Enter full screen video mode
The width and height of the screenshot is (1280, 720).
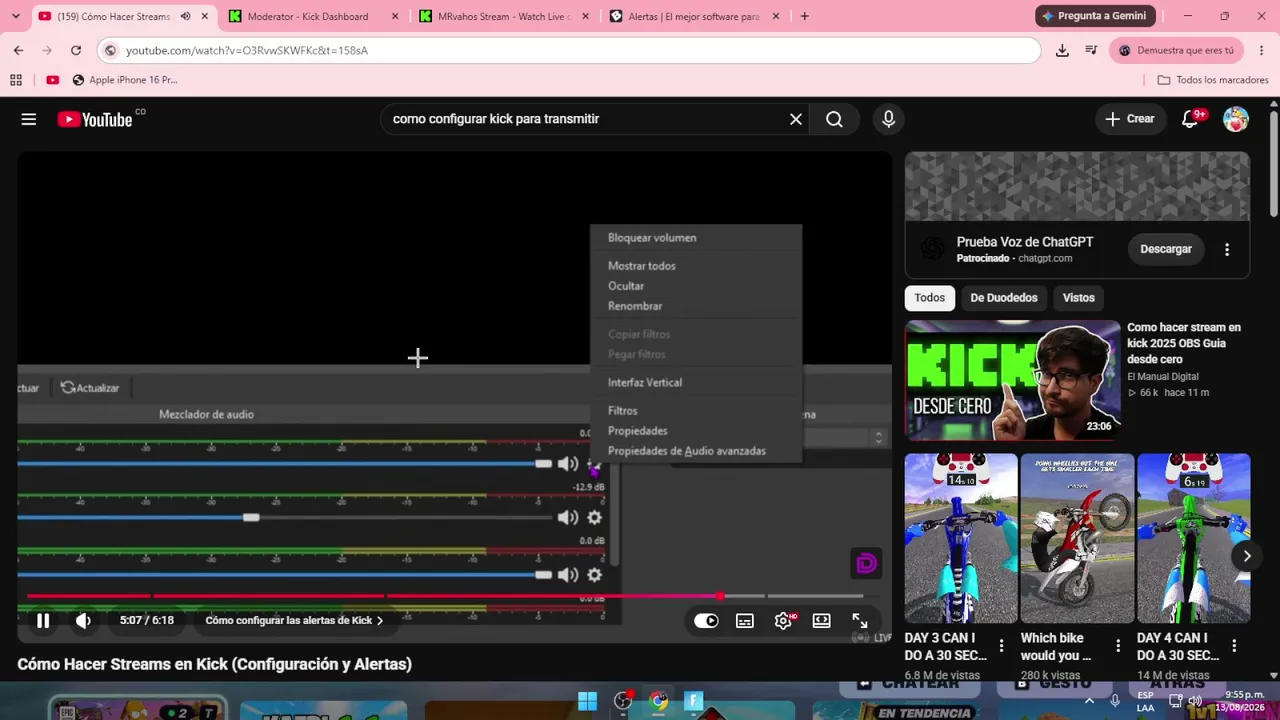(860, 621)
